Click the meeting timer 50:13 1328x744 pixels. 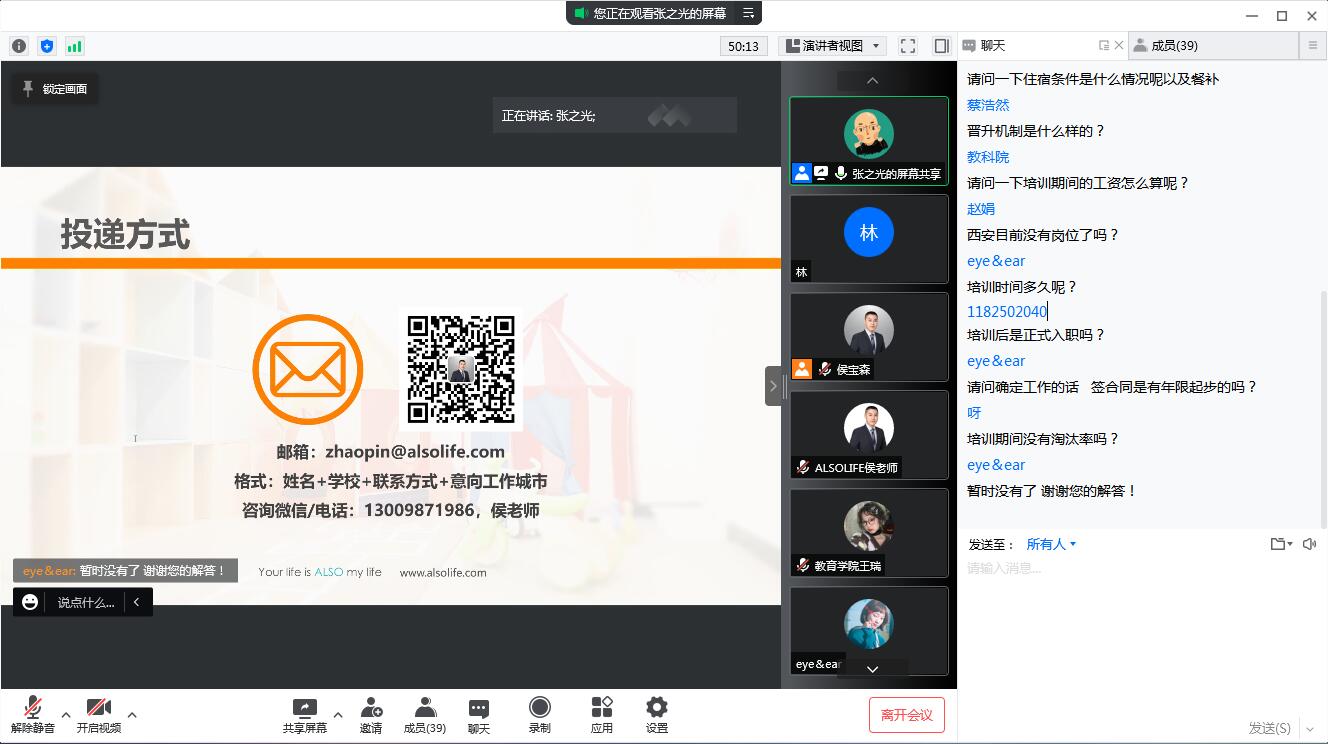click(x=744, y=46)
